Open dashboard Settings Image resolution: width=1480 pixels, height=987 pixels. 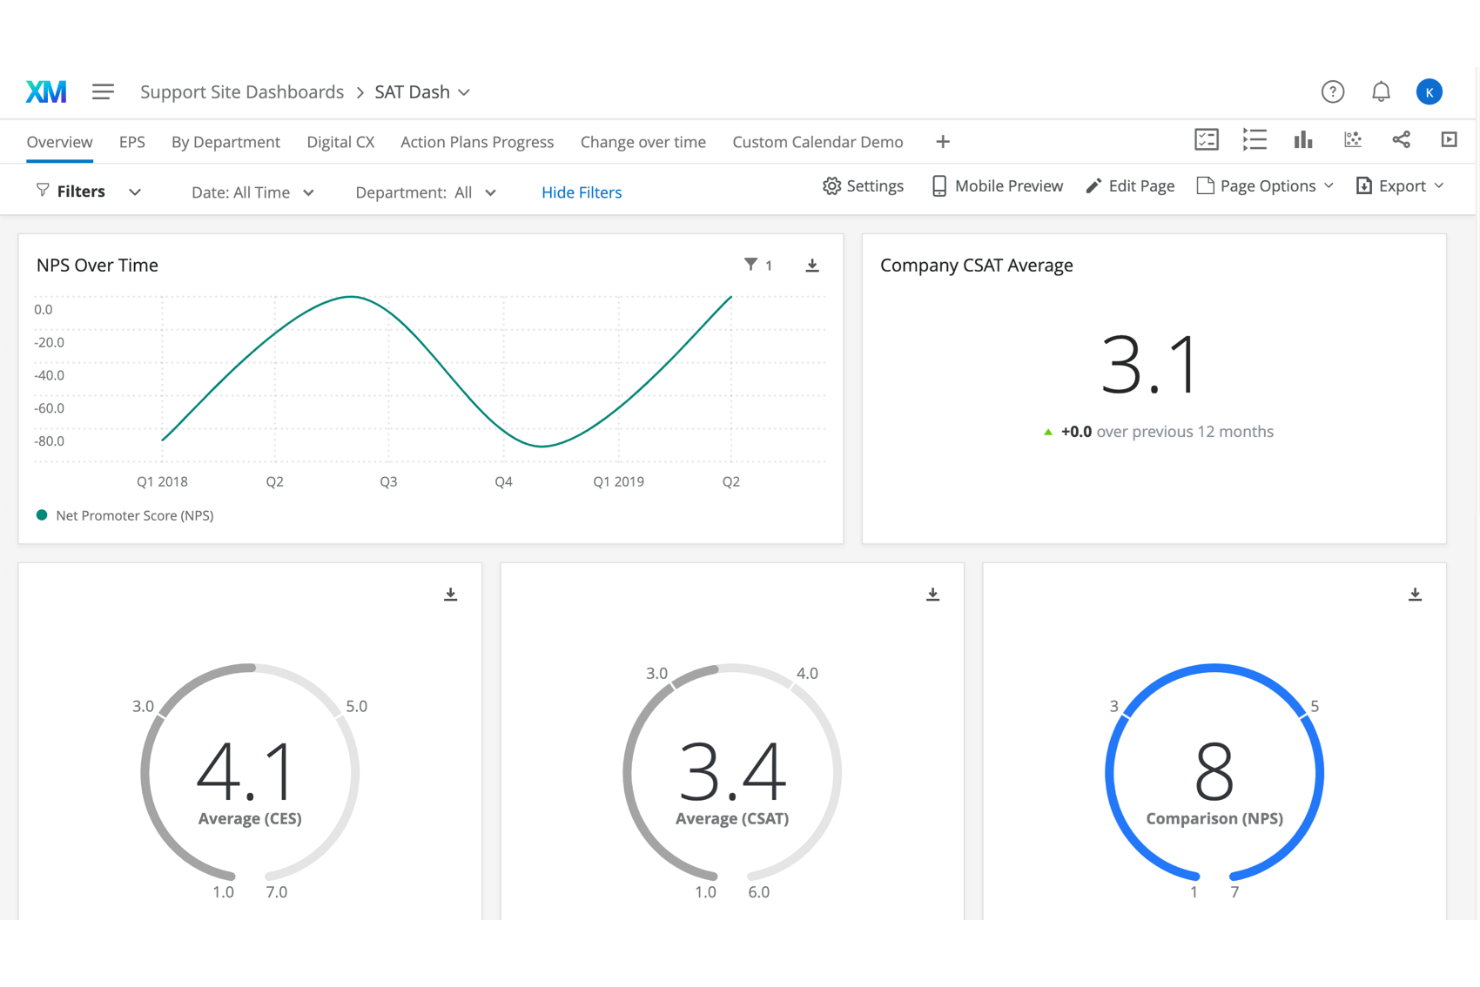[x=863, y=186]
